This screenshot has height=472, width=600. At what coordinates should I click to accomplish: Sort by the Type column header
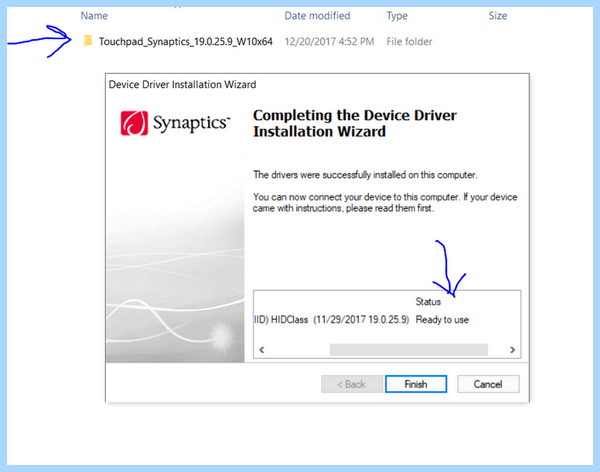pos(397,16)
